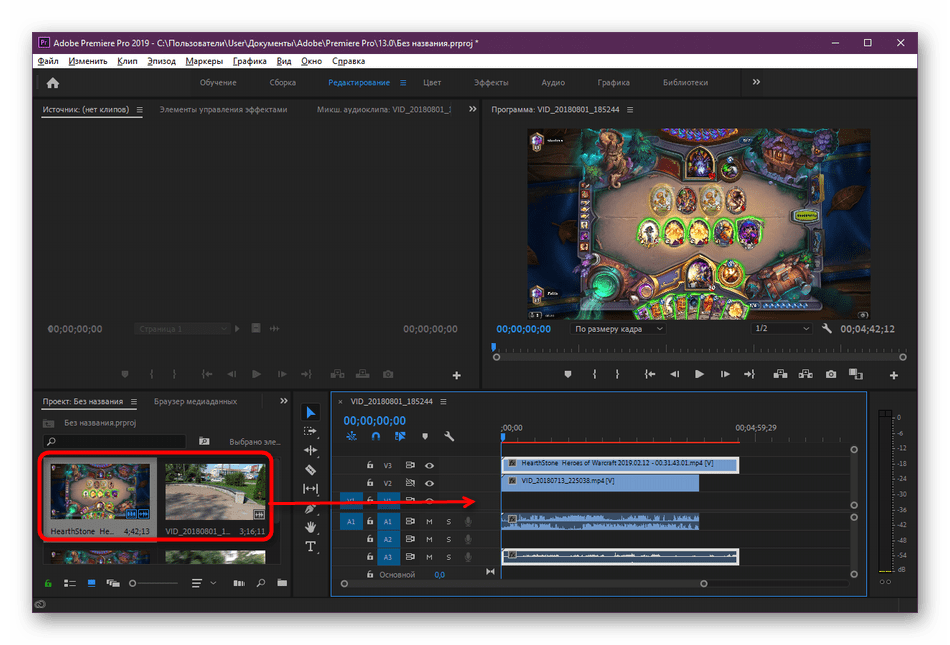Click Extract button in Program monitor

tap(805, 374)
